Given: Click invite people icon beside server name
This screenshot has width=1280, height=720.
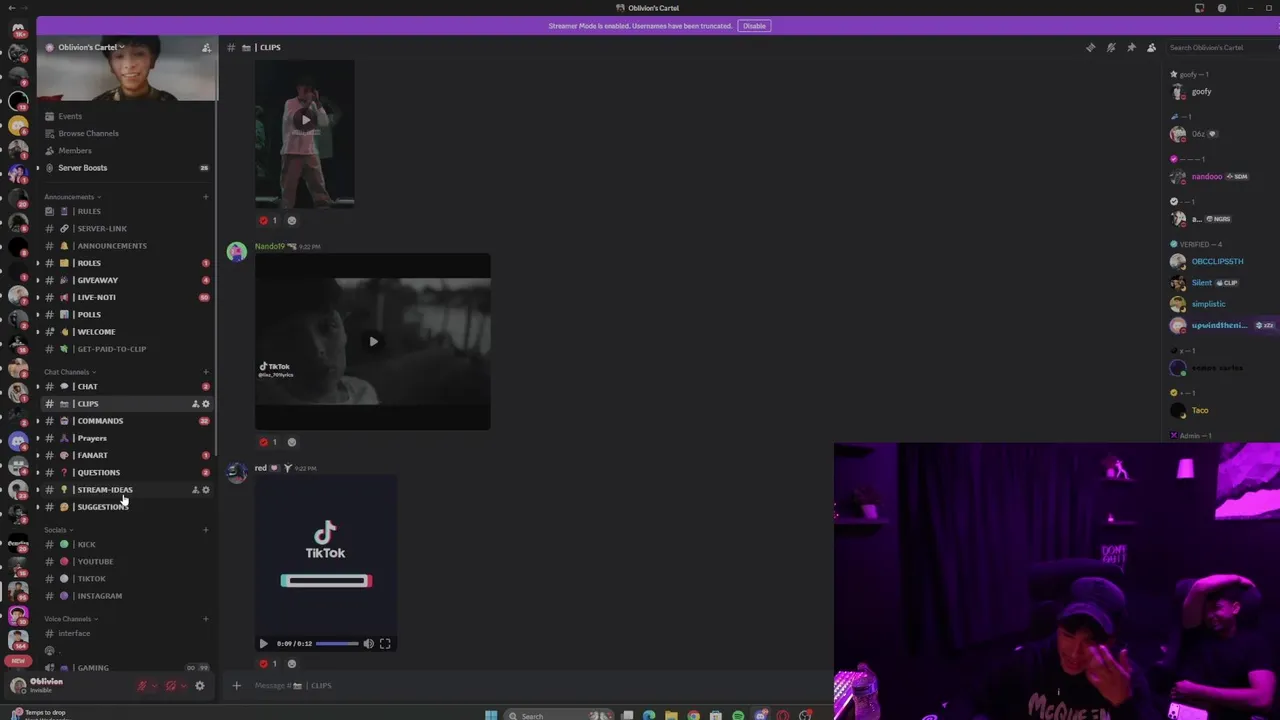Looking at the screenshot, I should pos(206,47).
